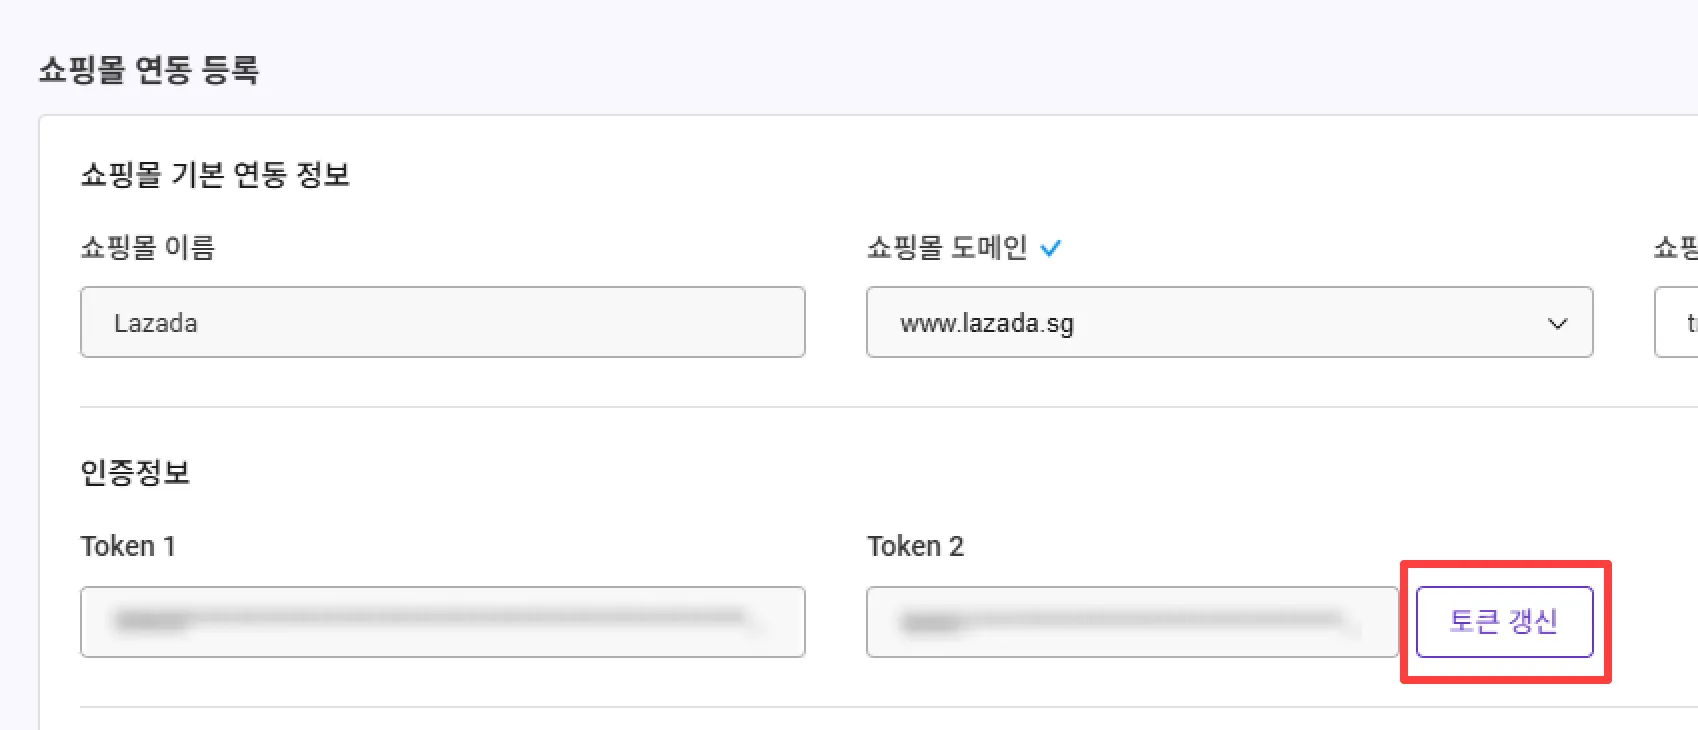Viewport: 1698px width, 730px height.
Task: Click the 쇼핑몰 연동 등록 page title
Action: (149, 70)
